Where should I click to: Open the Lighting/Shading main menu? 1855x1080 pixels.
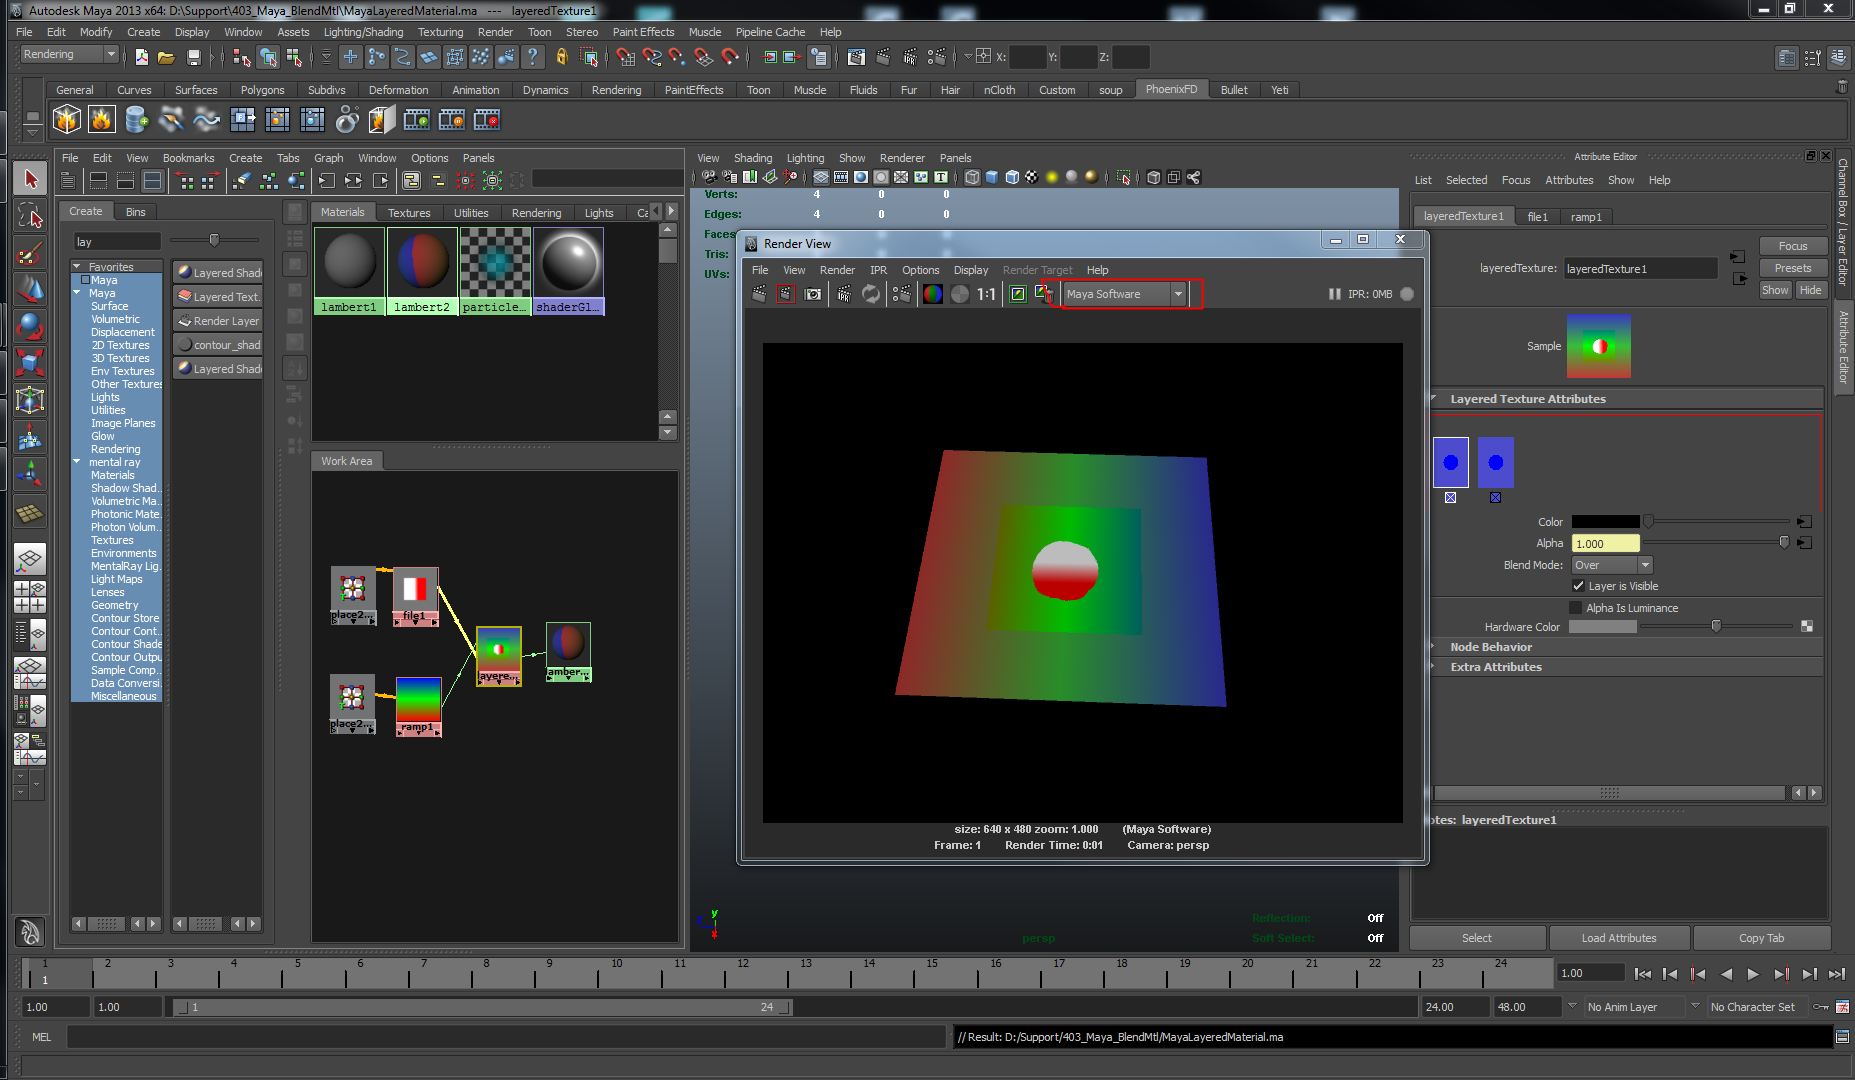(x=363, y=32)
